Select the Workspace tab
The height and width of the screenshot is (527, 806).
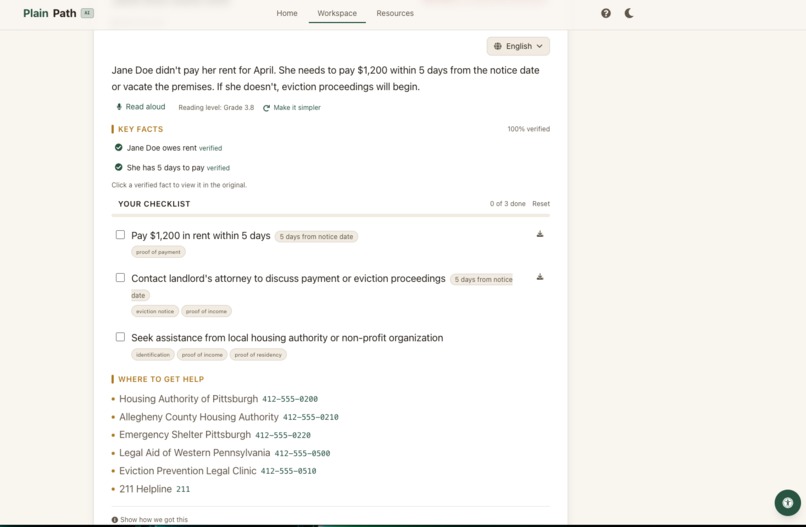[x=337, y=13]
